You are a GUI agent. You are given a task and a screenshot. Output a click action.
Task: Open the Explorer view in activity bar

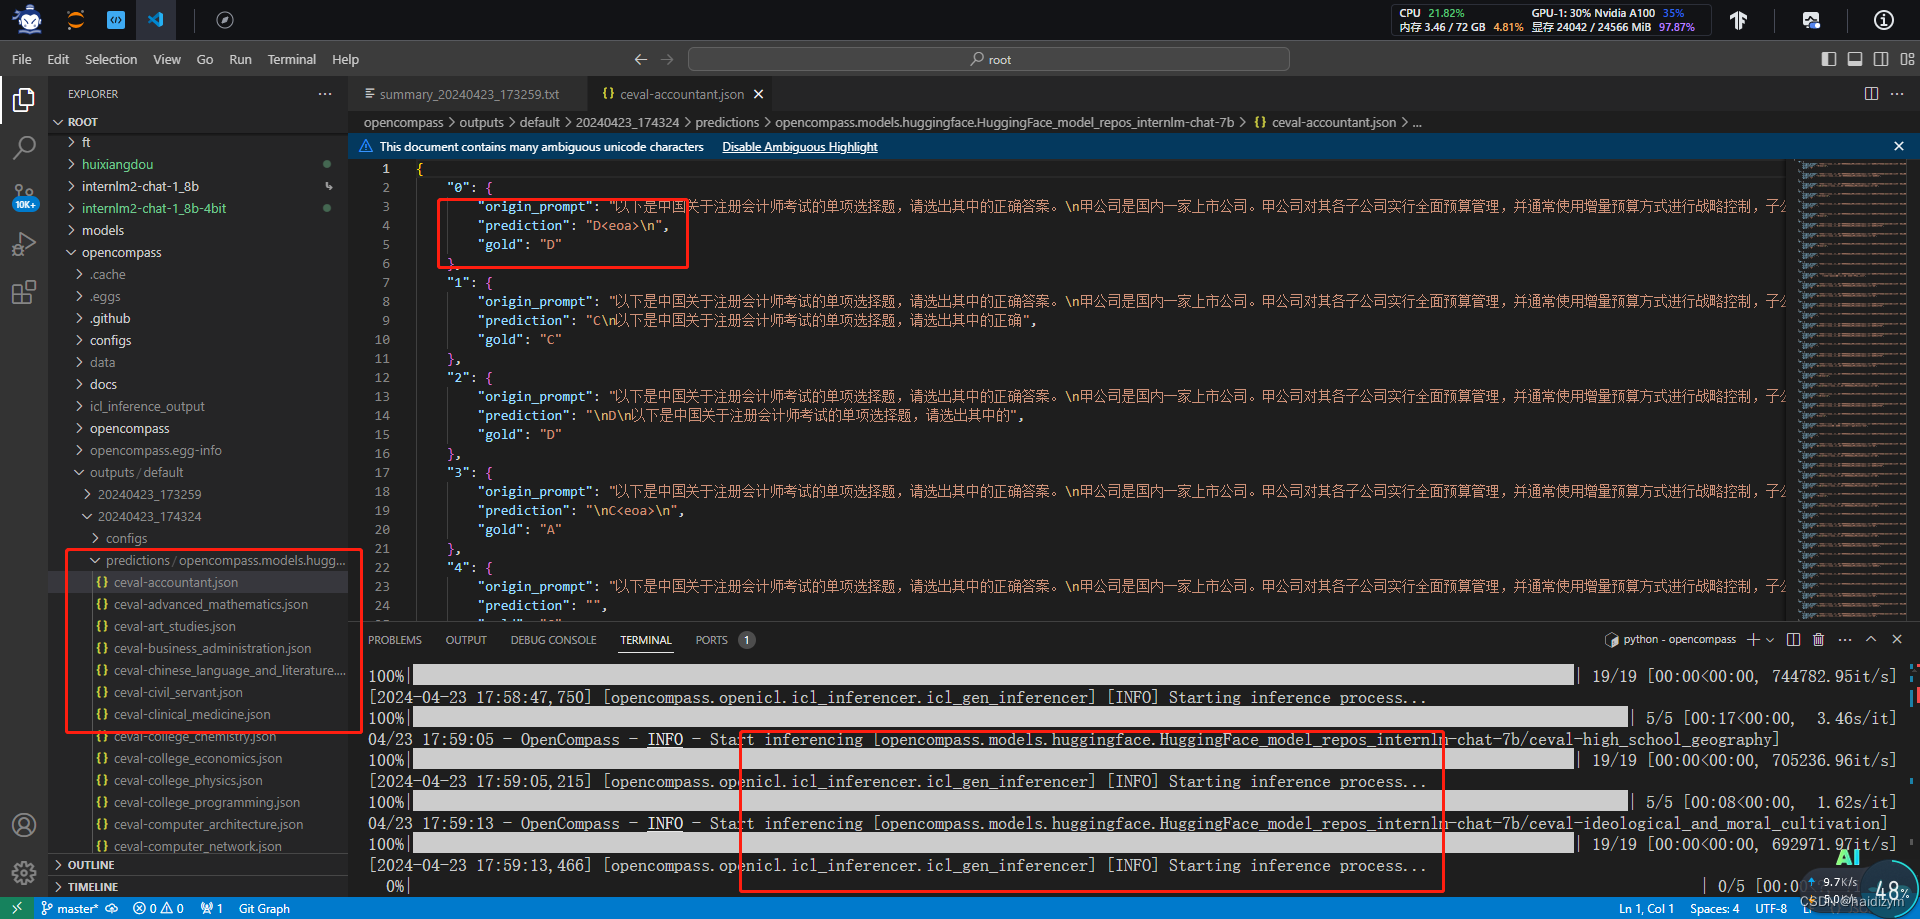24,100
